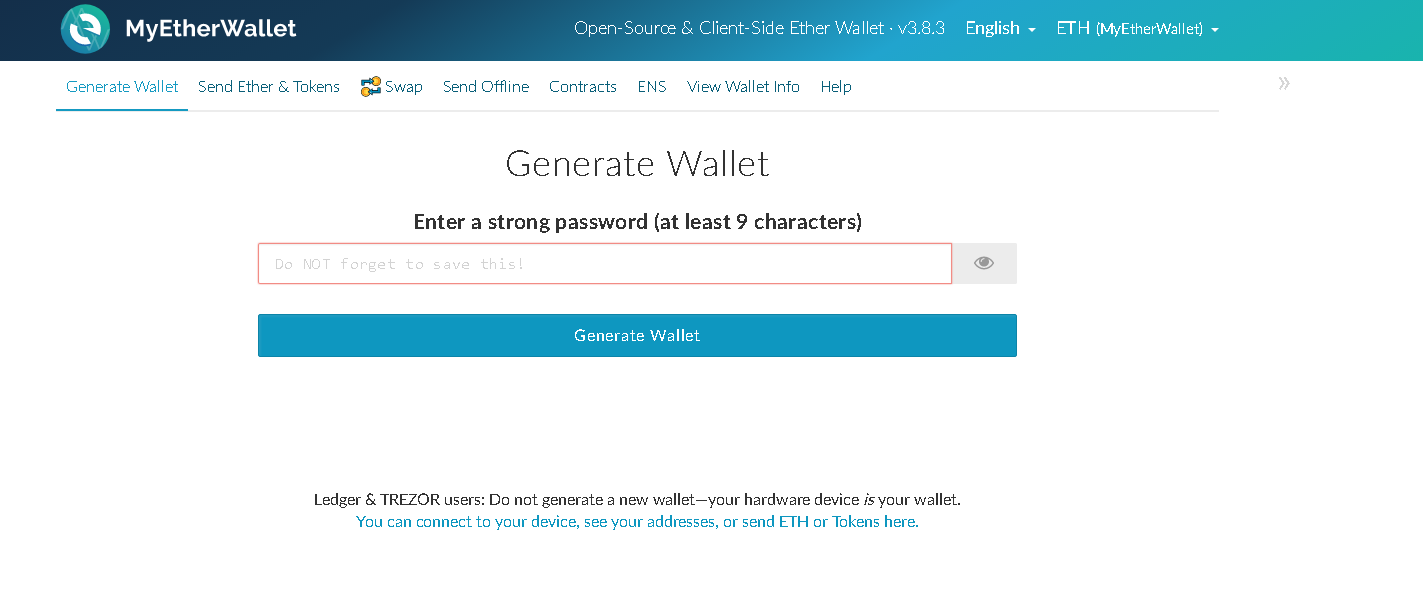This screenshot has width=1423, height=602.
Task: Follow the connect to your device link
Action: point(637,522)
